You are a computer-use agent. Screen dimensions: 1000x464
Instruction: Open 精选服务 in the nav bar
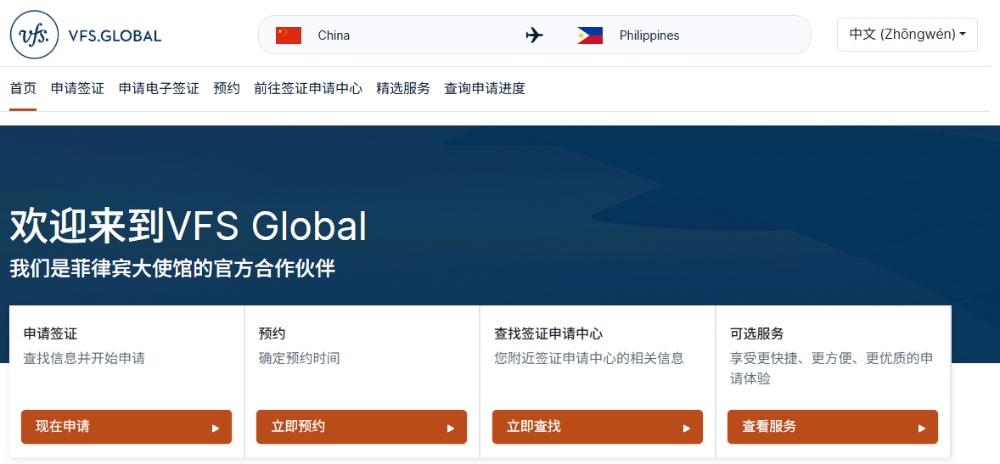coord(403,88)
